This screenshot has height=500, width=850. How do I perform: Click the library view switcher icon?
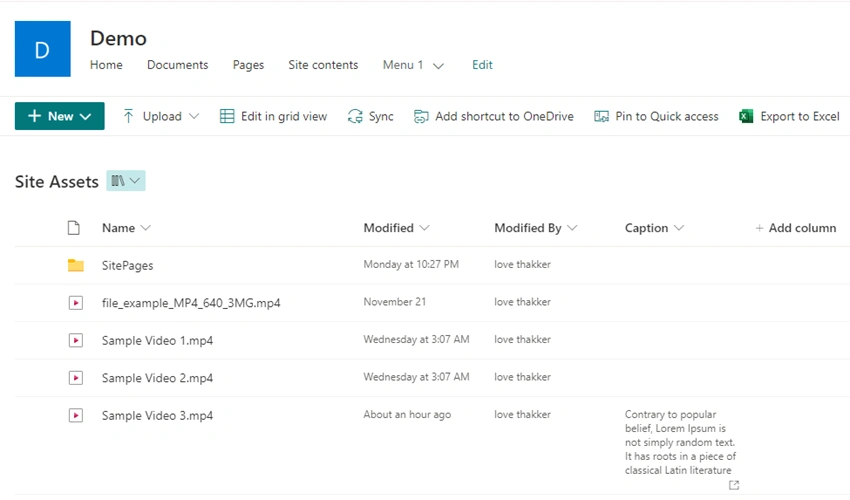118,181
